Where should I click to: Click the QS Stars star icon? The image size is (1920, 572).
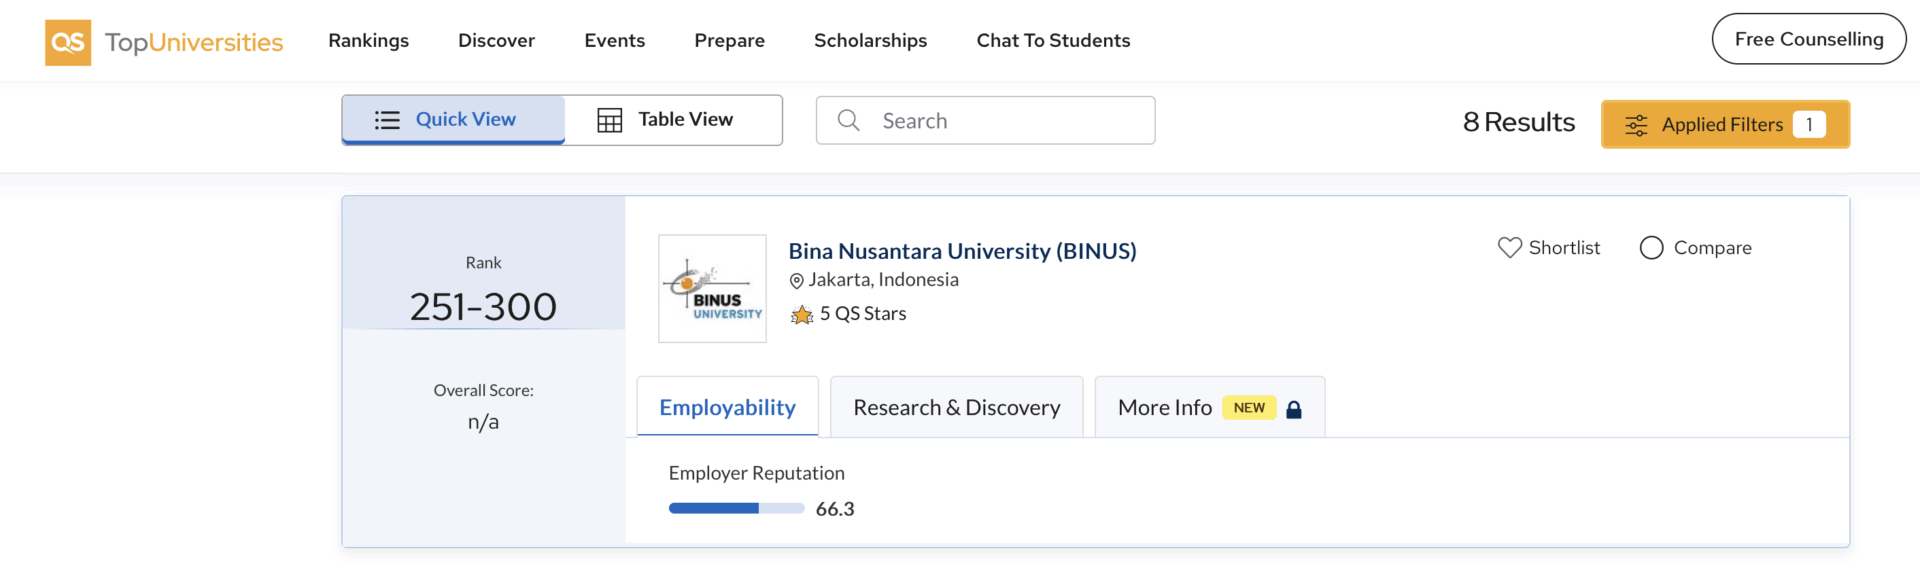[802, 315]
